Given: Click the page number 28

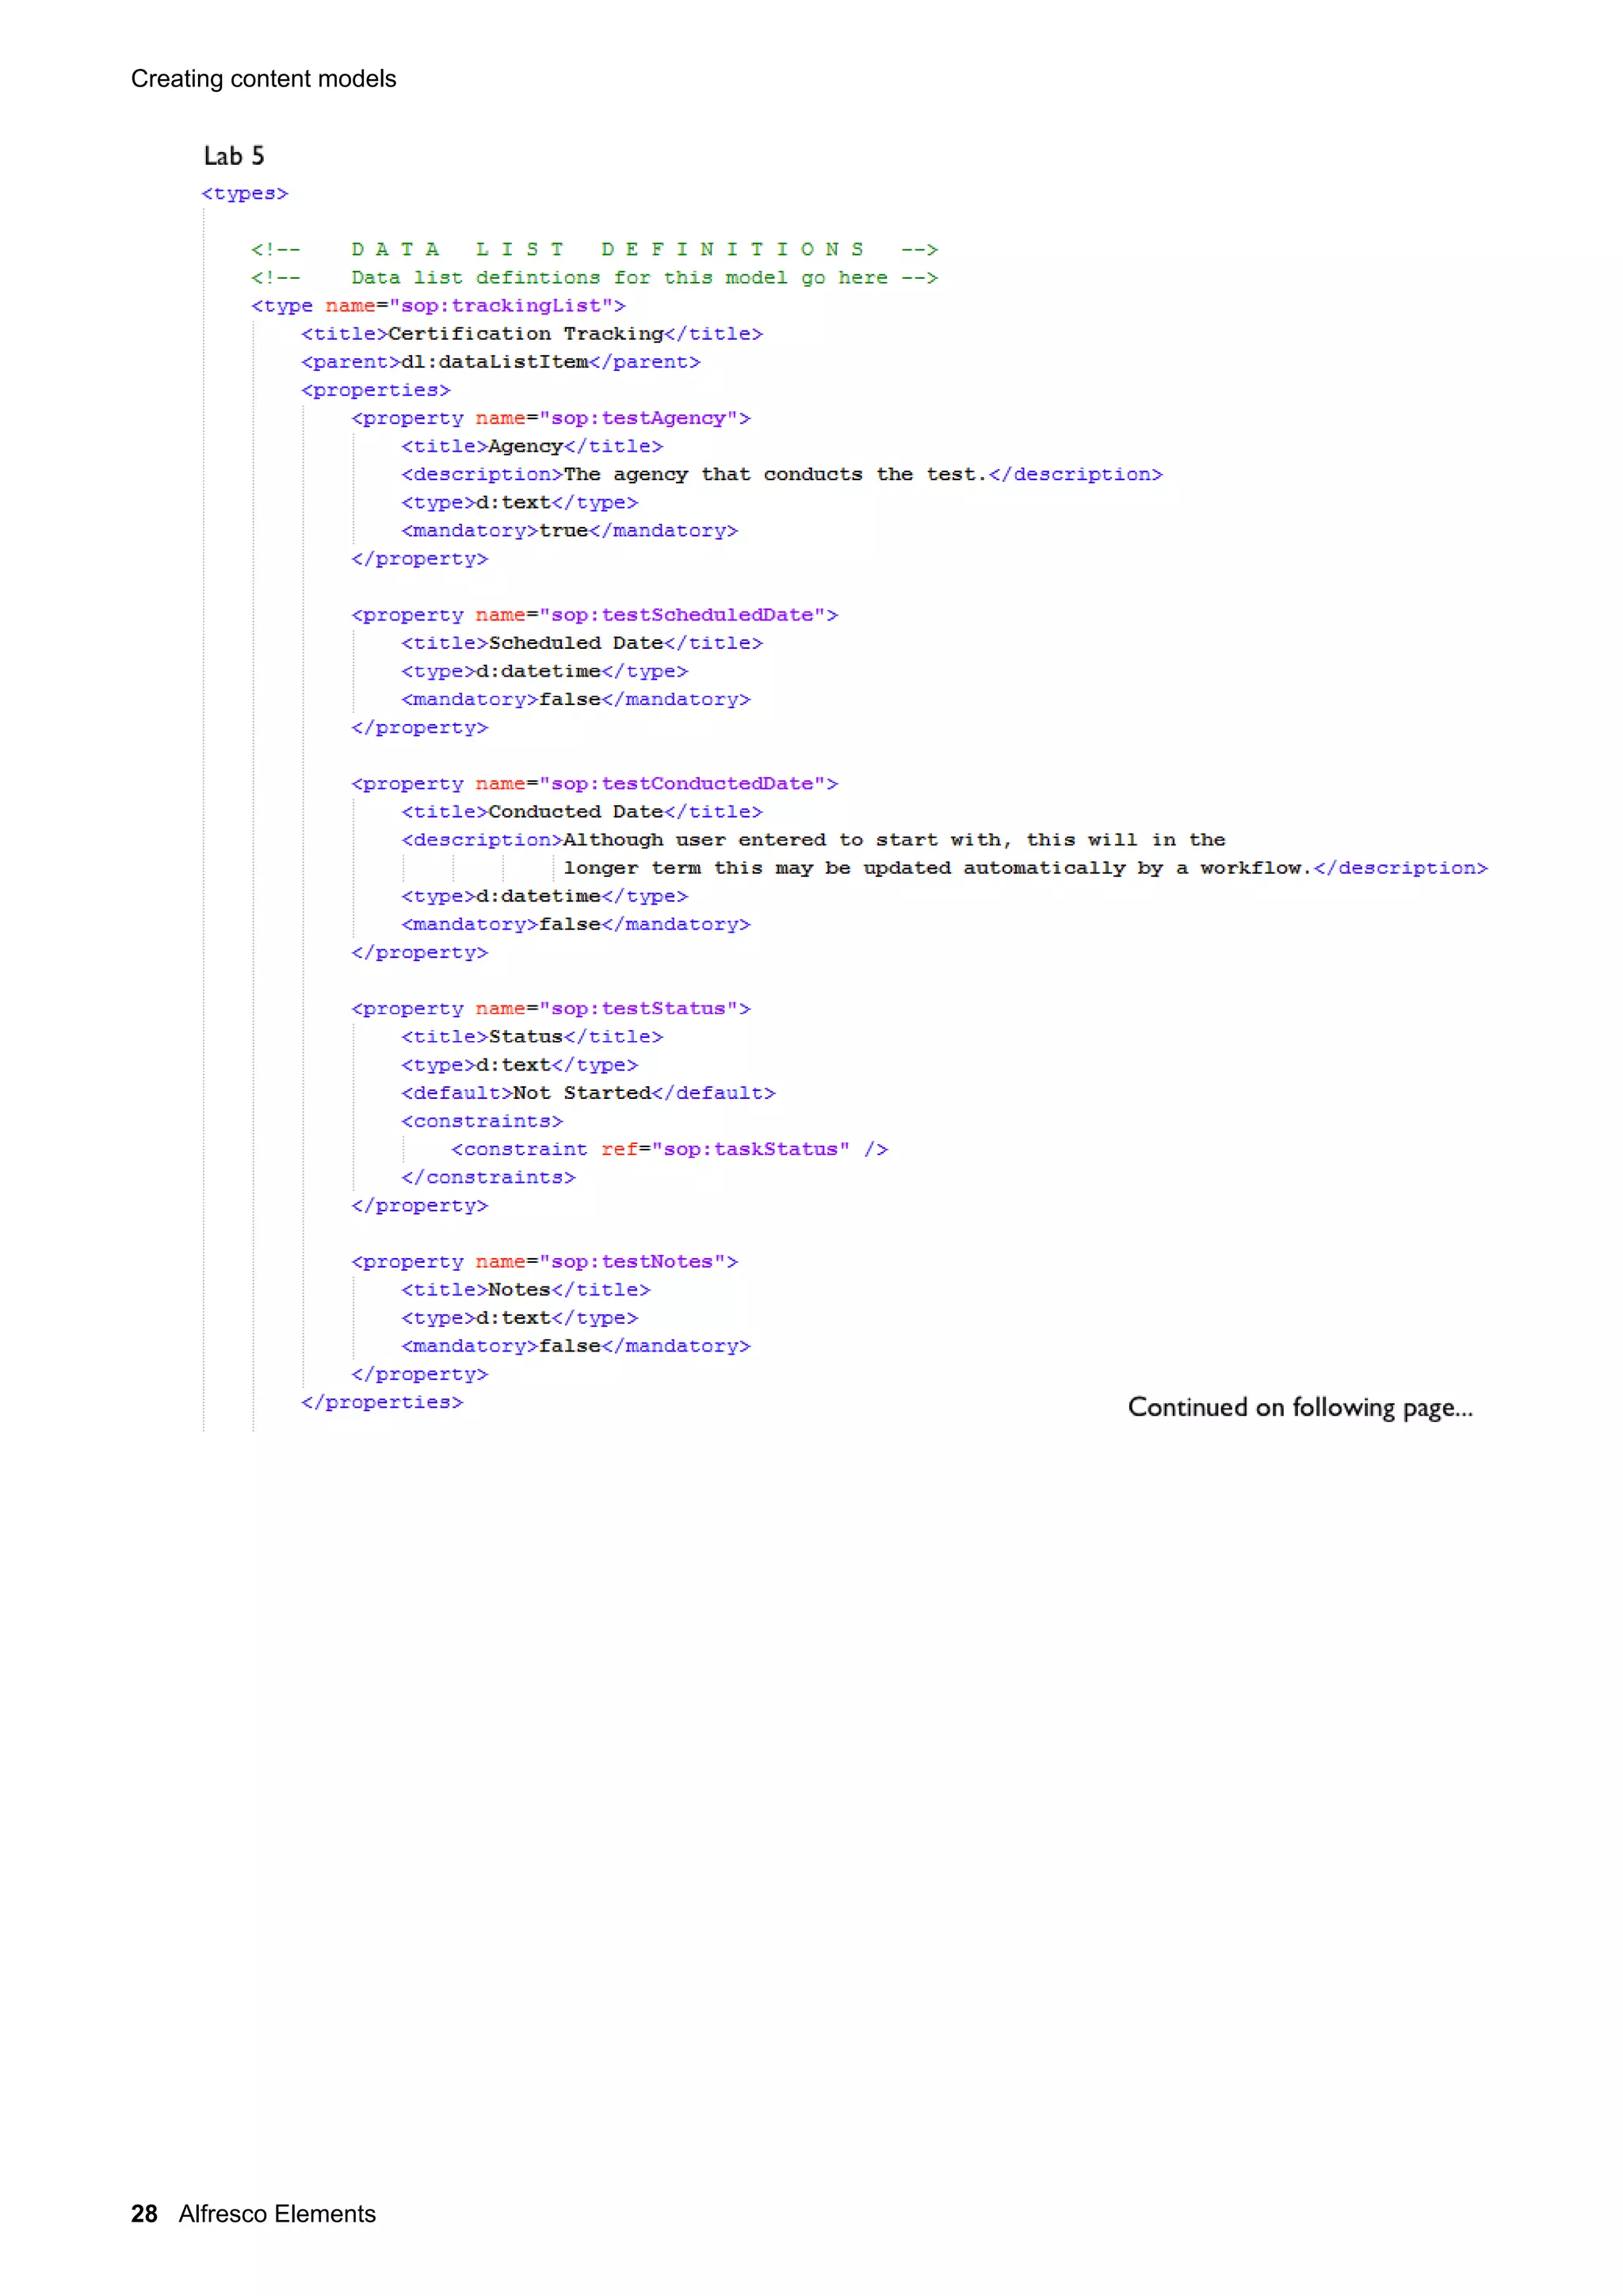Looking at the screenshot, I should 144,2214.
